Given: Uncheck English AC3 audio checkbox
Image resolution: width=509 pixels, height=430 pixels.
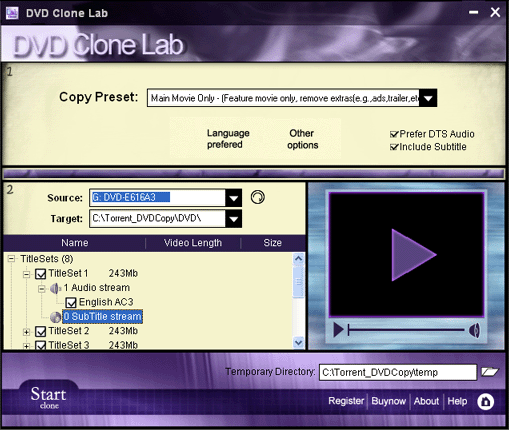Looking at the screenshot, I should click(x=71, y=303).
